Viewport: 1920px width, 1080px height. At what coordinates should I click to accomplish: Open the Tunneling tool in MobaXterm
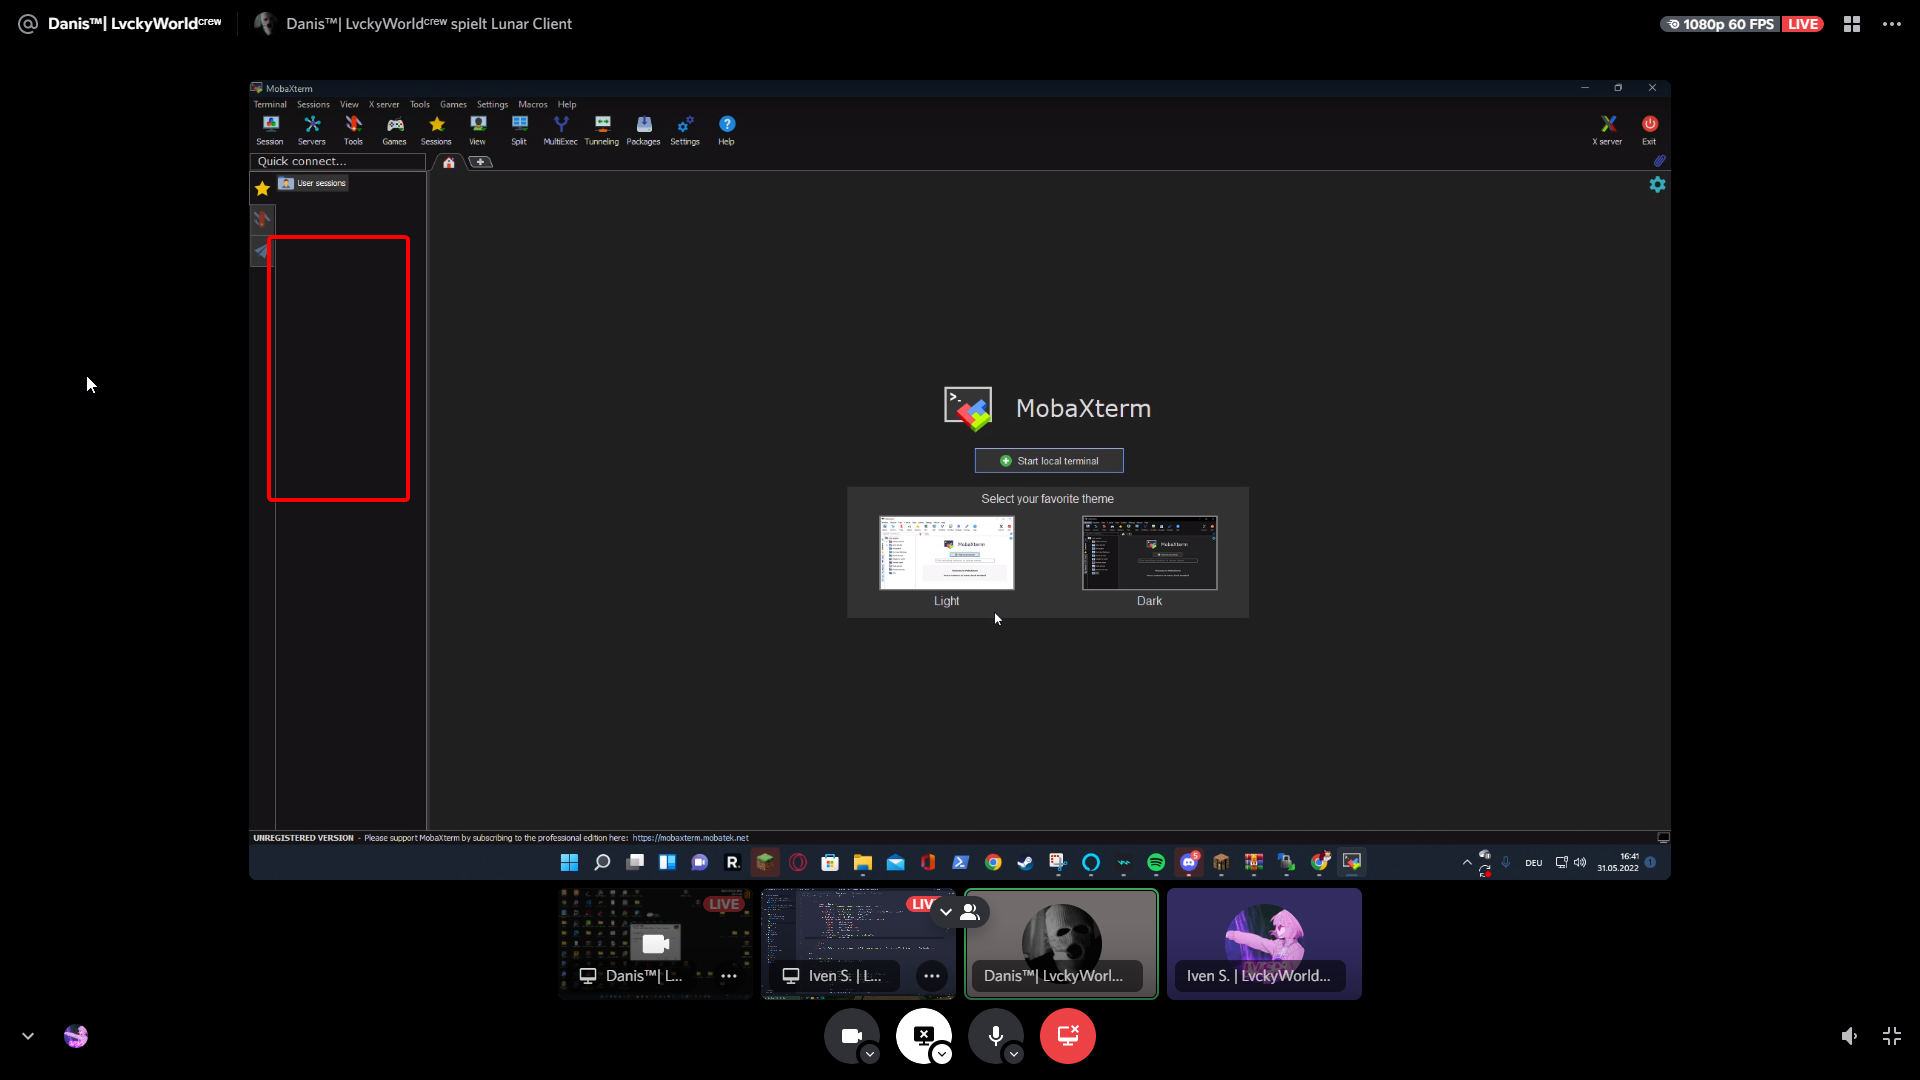coord(602,129)
